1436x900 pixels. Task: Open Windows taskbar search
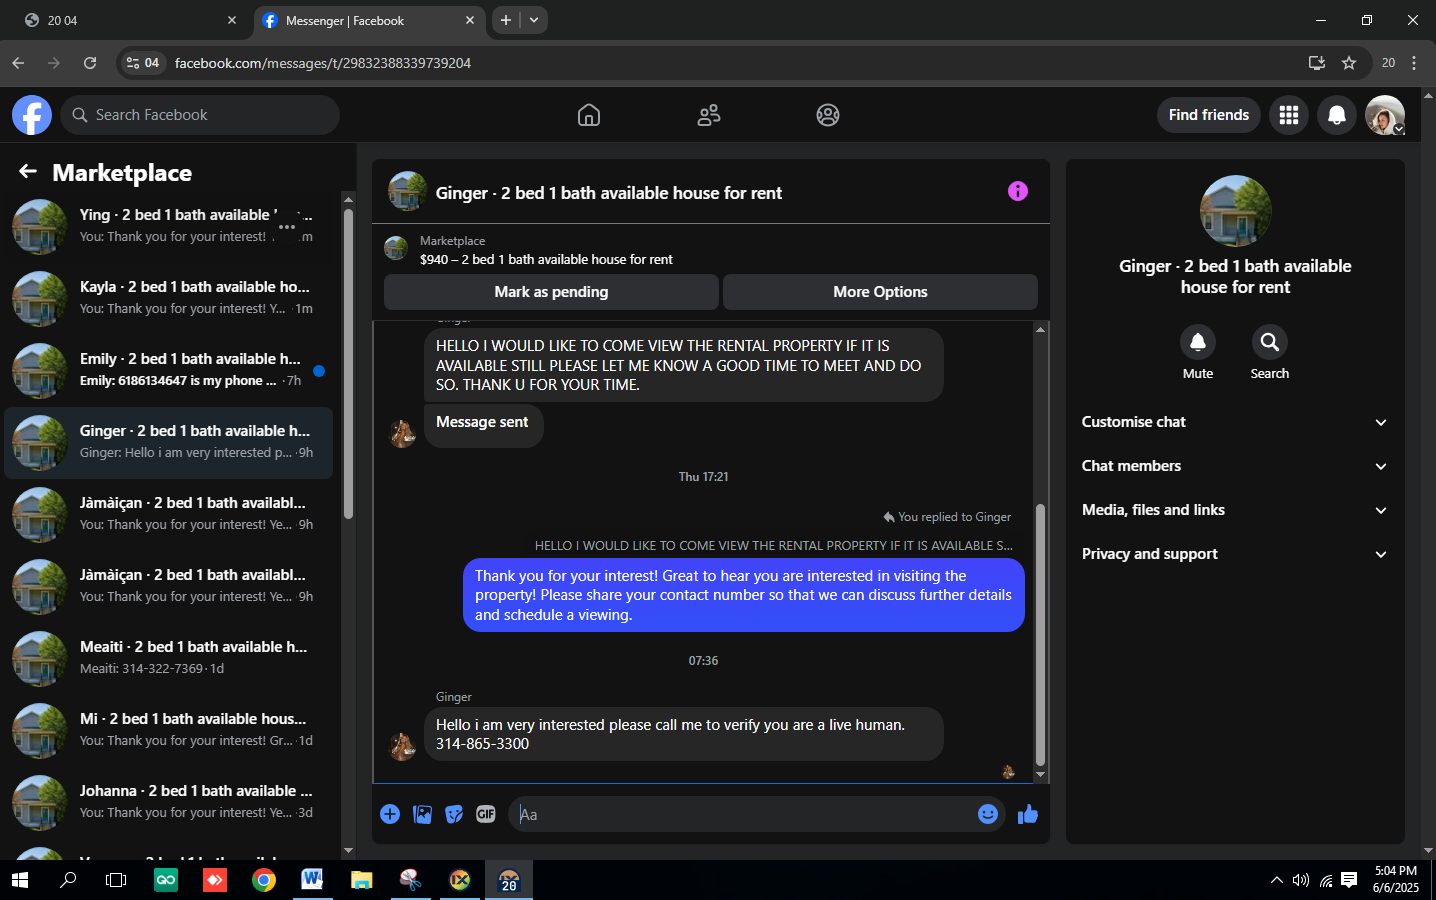click(x=68, y=880)
